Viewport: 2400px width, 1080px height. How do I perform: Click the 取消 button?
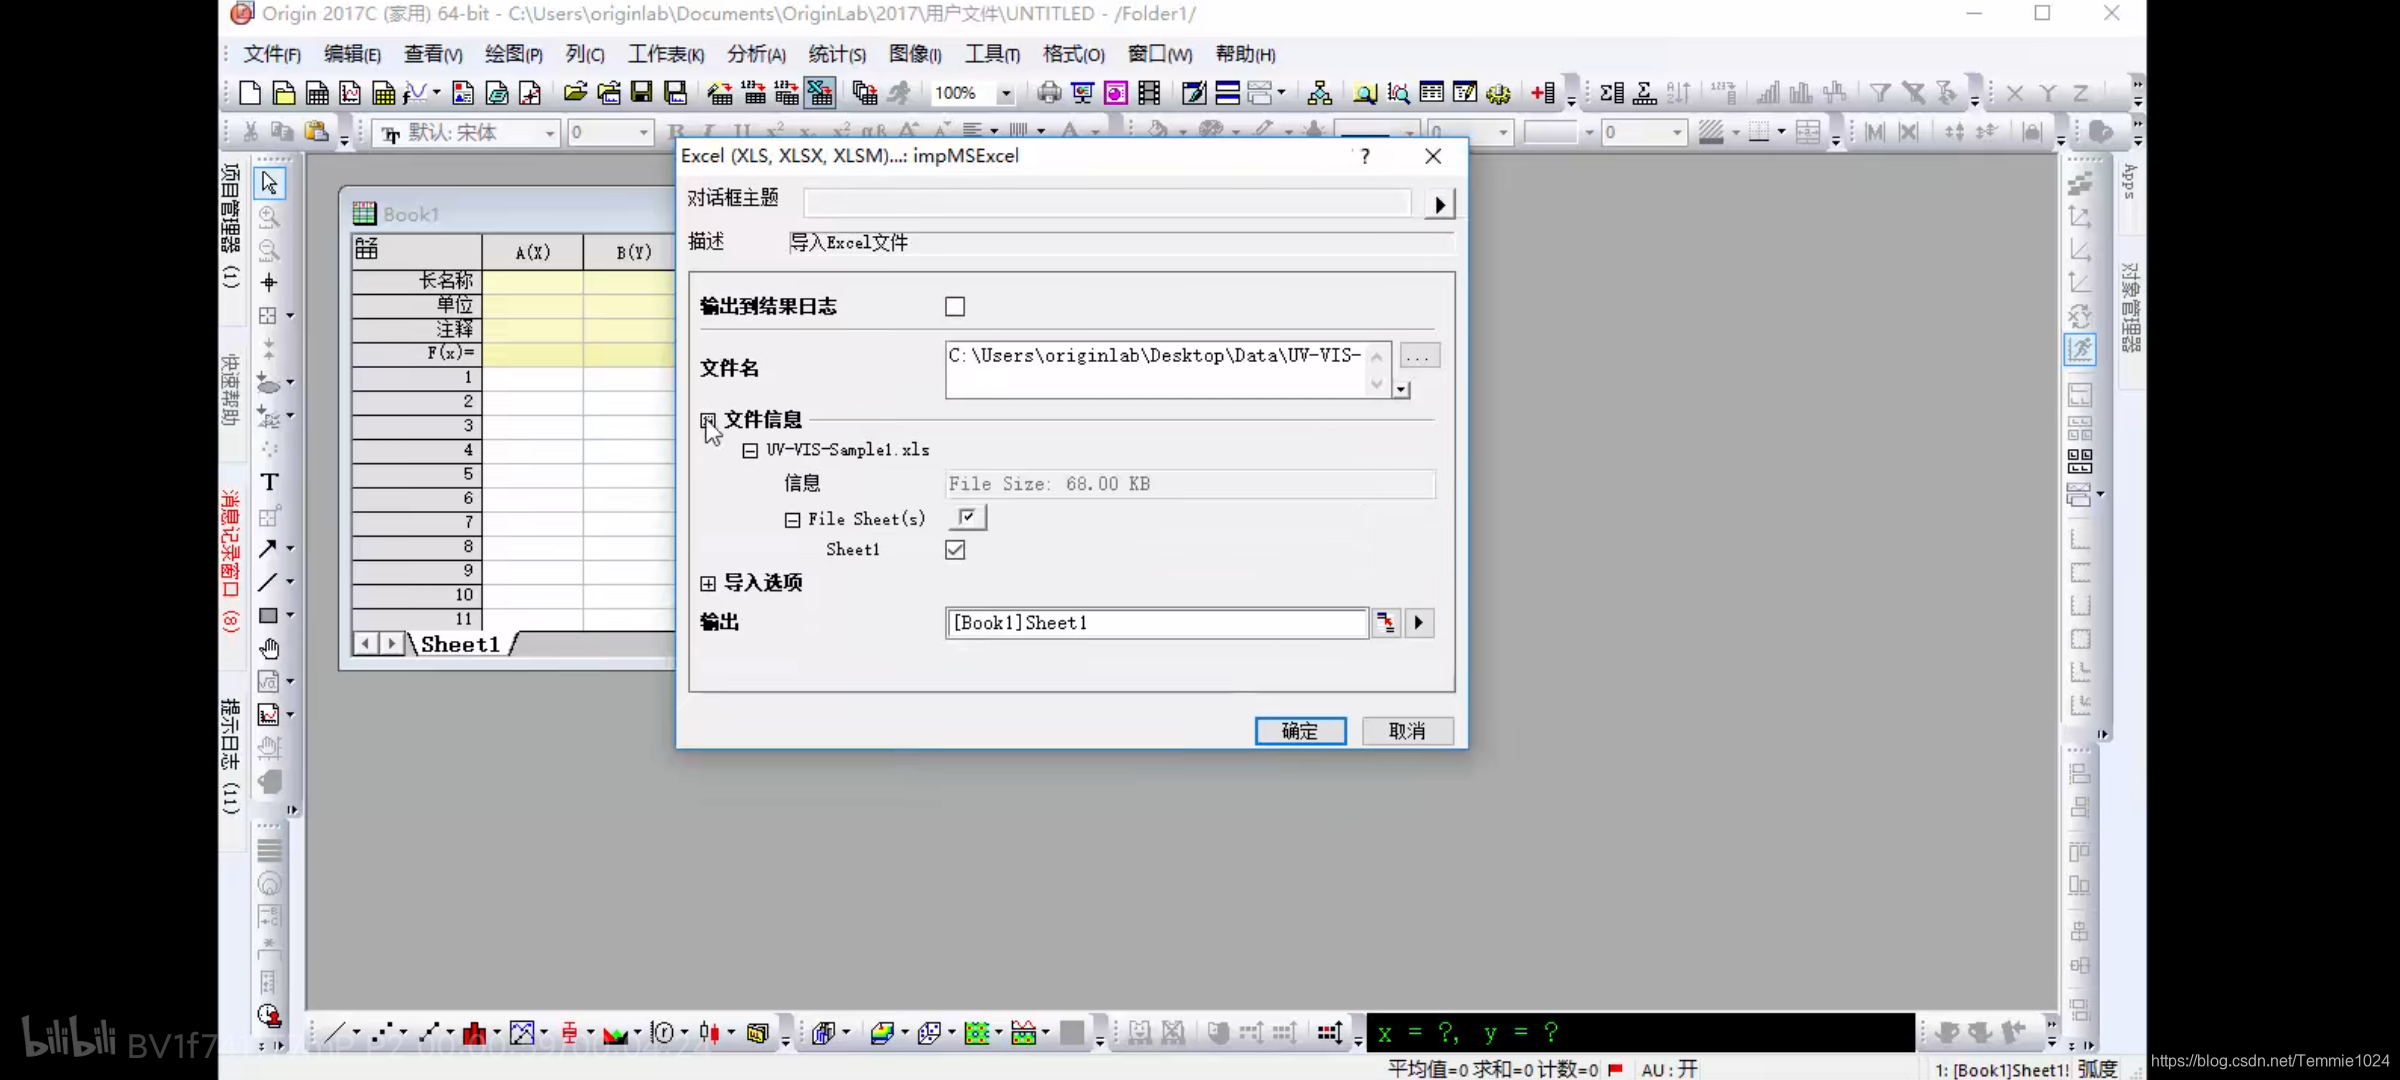click(x=1407, y=731)
